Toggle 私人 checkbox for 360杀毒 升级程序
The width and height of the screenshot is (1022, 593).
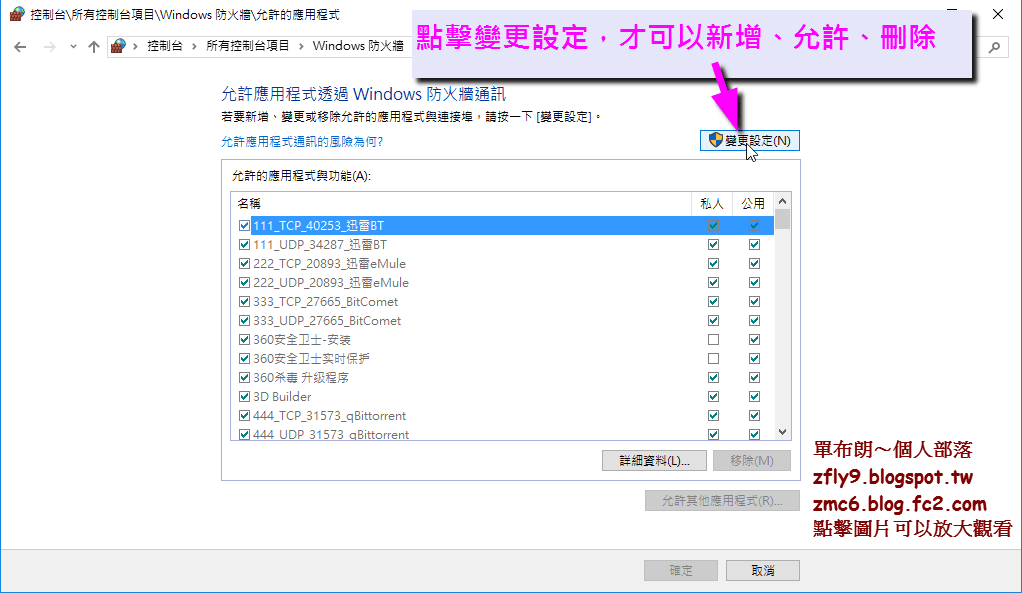pos(714,377)
